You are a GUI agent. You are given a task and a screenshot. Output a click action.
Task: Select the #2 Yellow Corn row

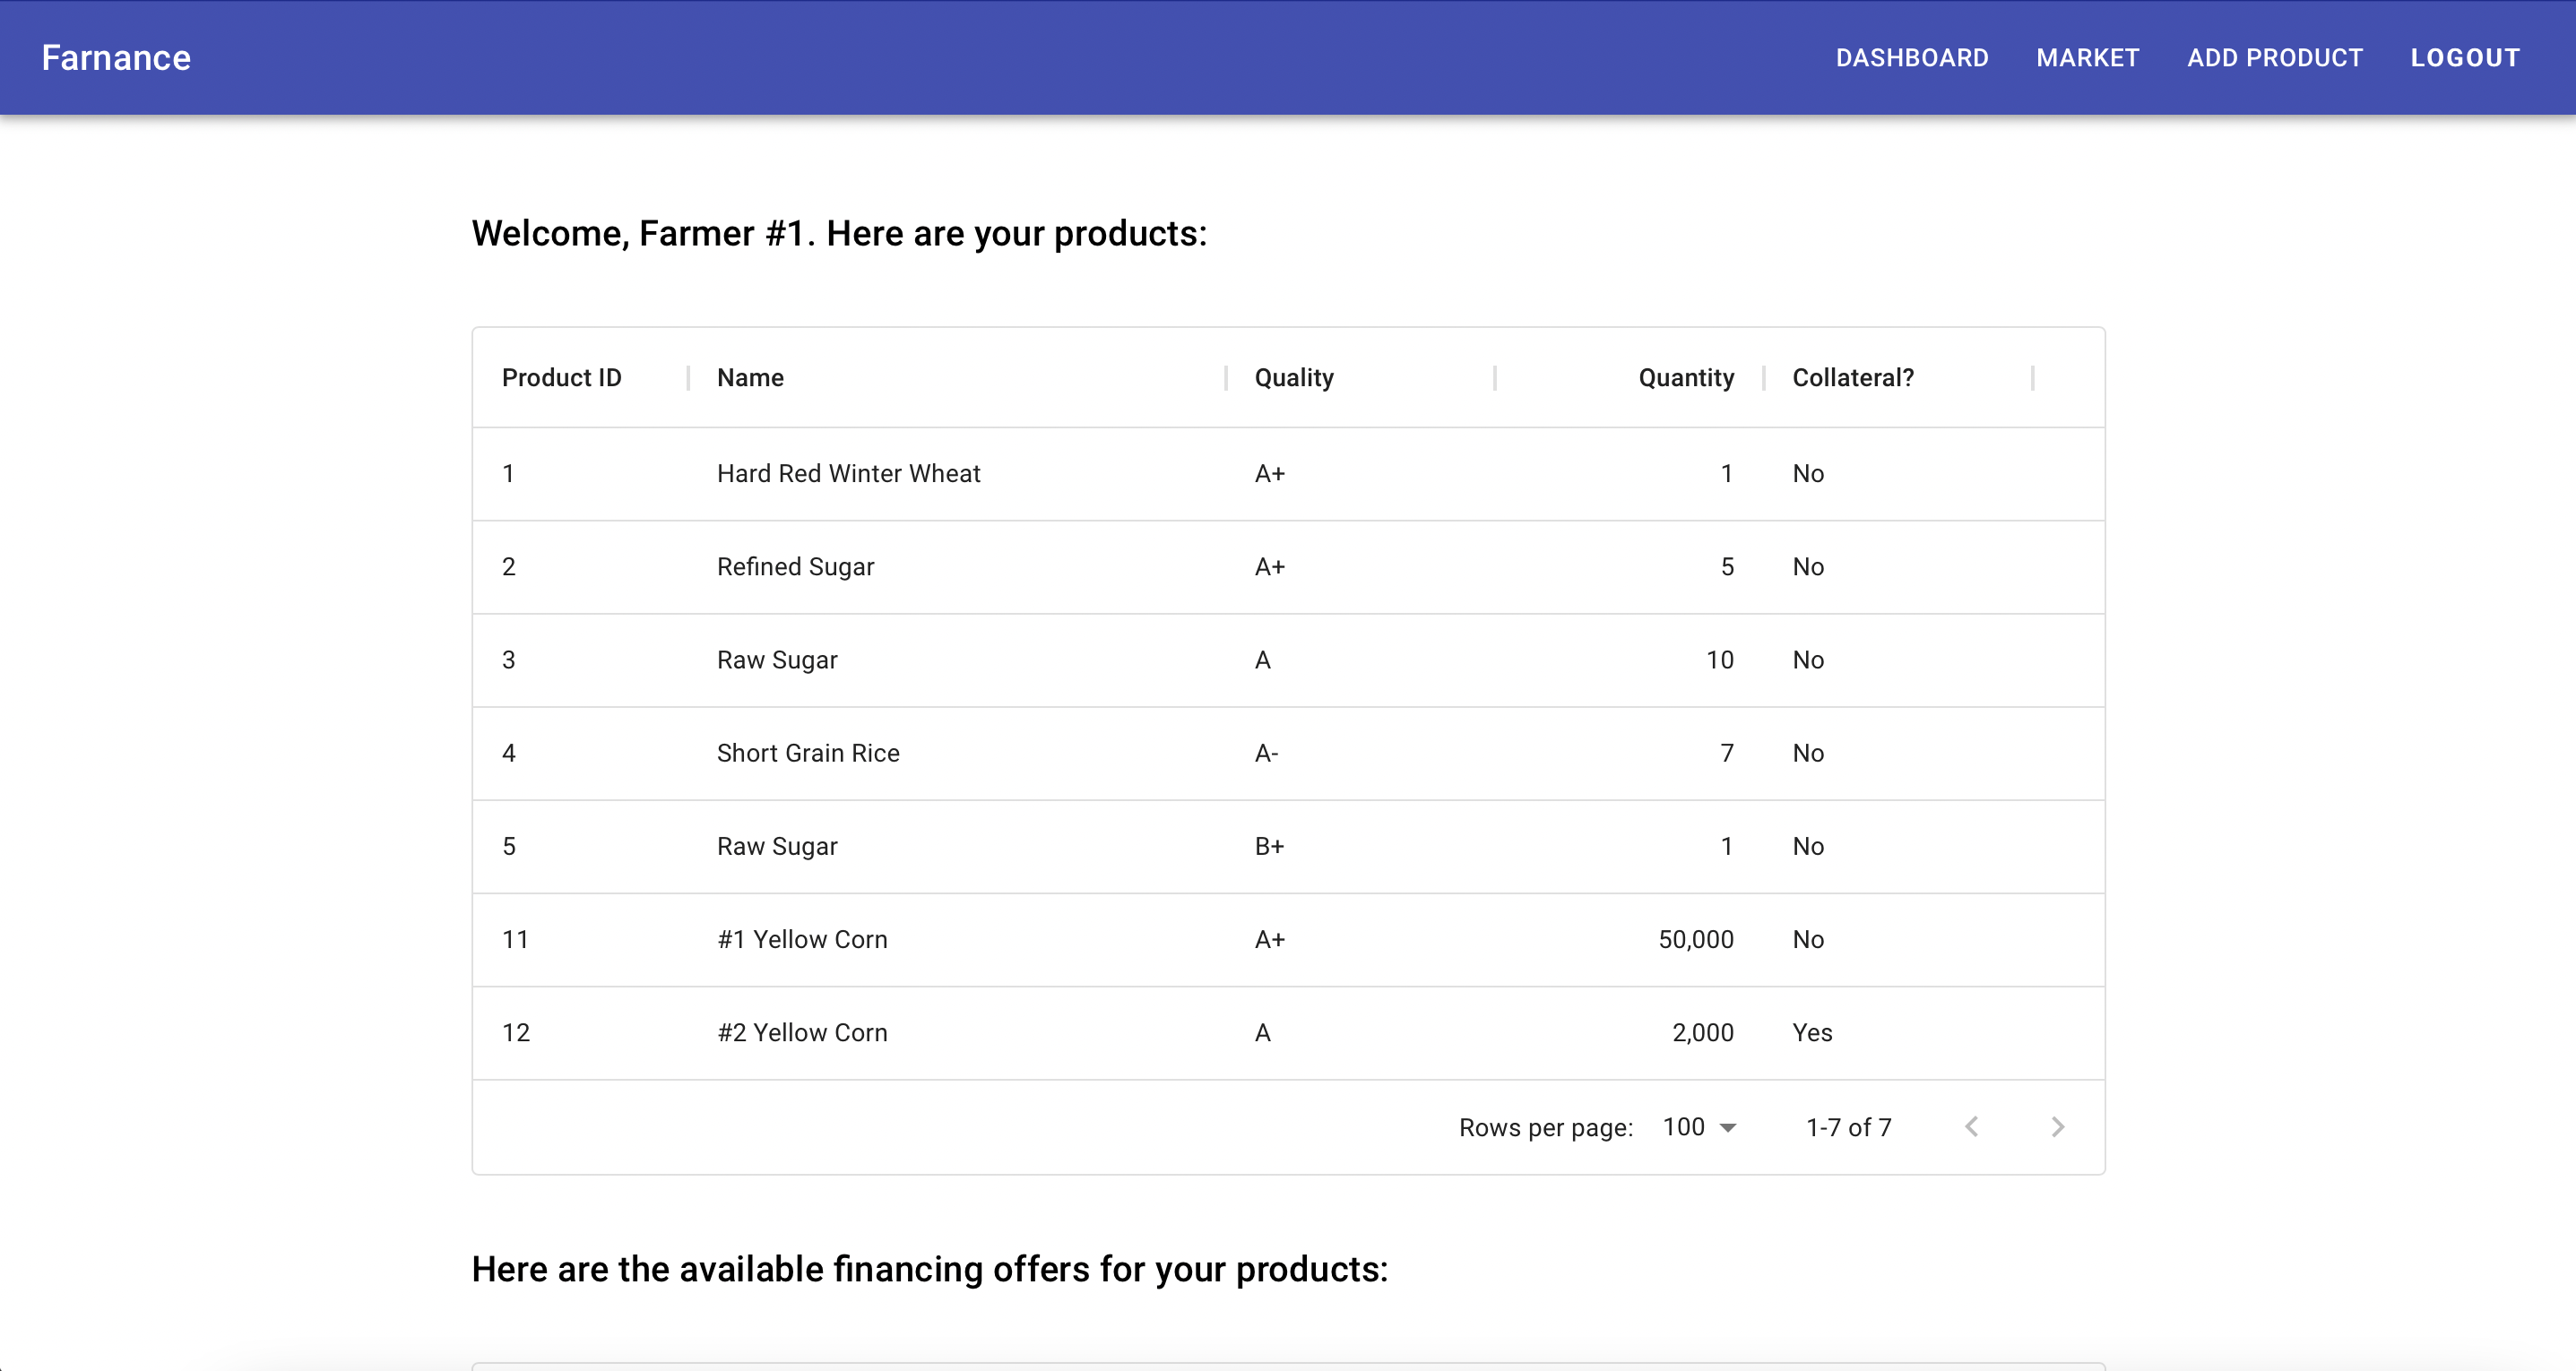tap(802, 1032)
